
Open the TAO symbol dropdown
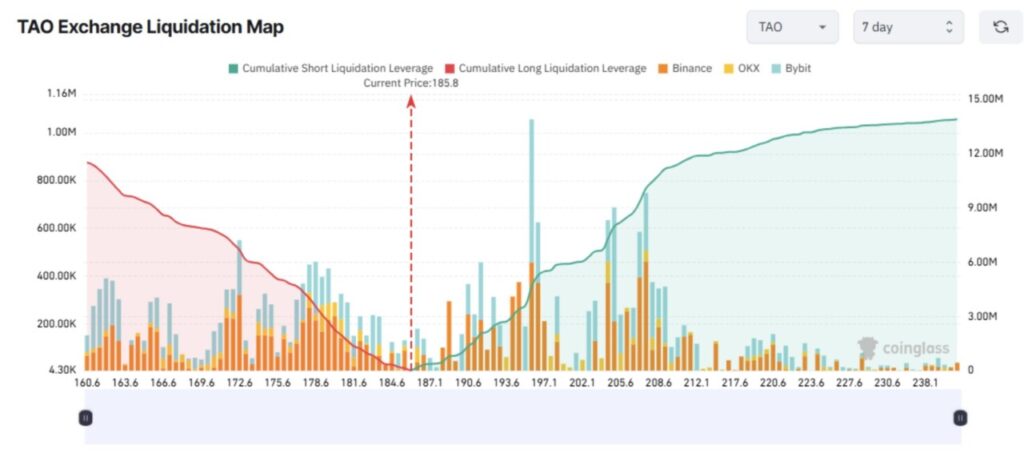(x=792, y=27)
